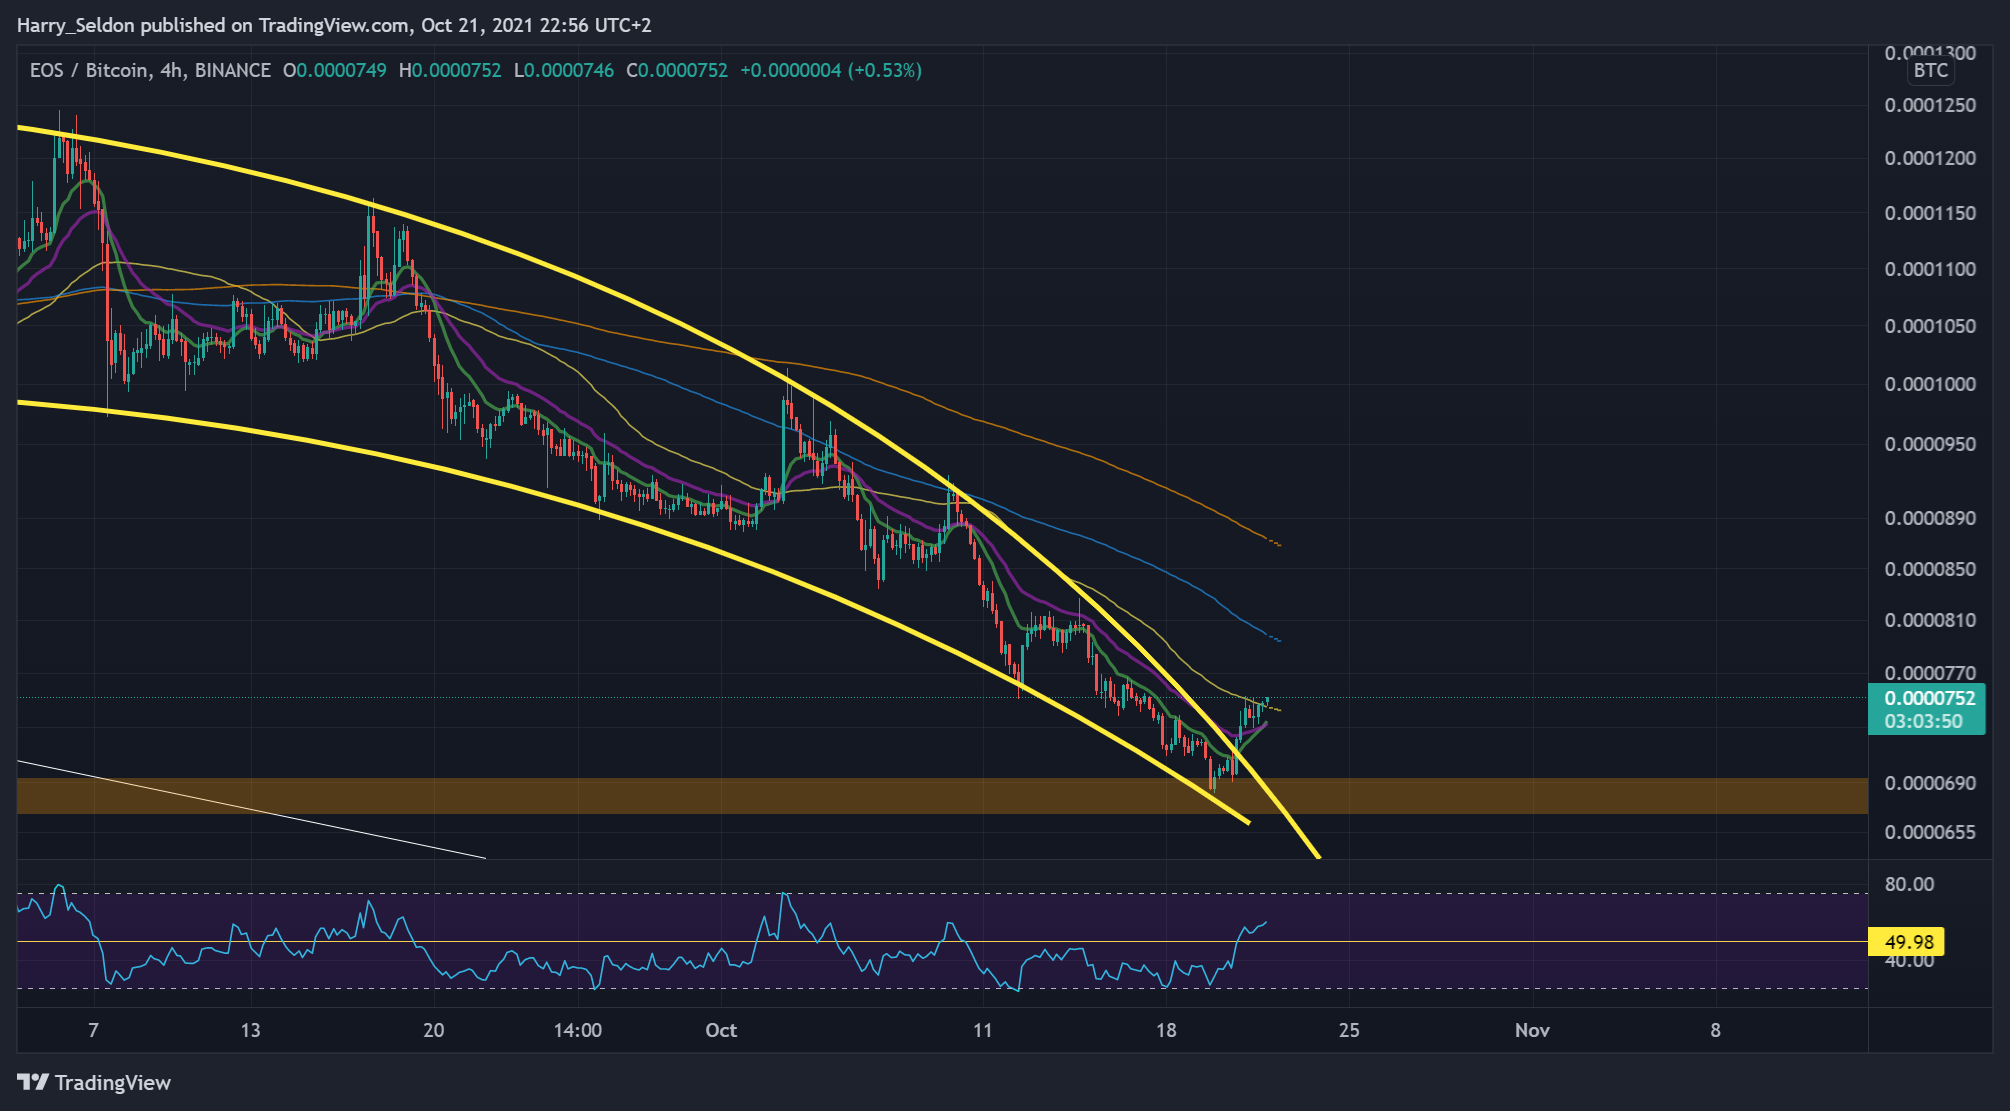2010x1111 pixels.
Task: Click the 0.0001250 price axis label
Action: (1929, 105)
